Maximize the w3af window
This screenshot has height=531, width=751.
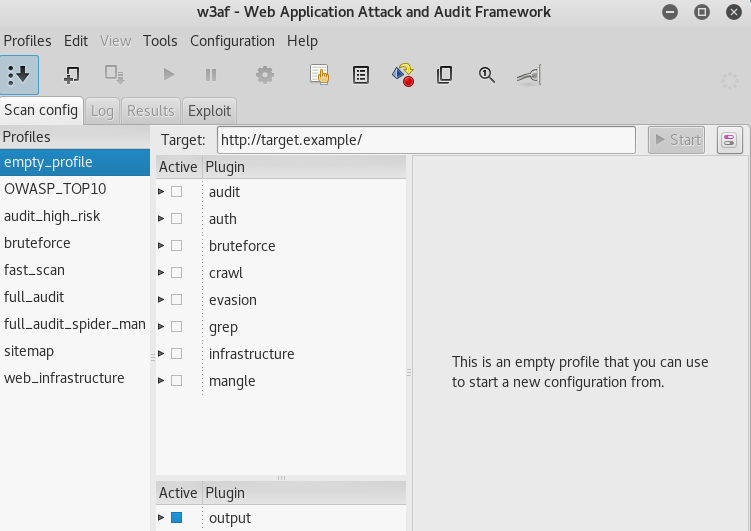(x=702, y=12)
